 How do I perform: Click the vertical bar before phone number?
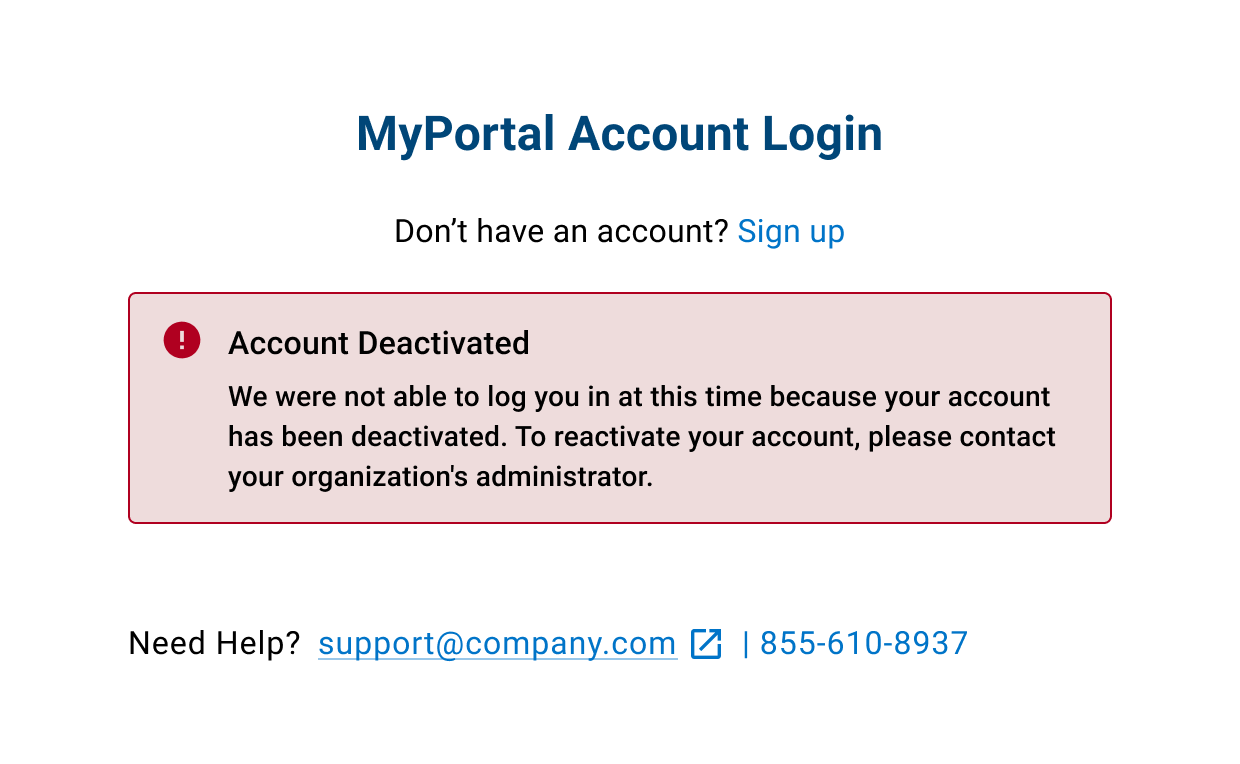click(x=745, y=643)
